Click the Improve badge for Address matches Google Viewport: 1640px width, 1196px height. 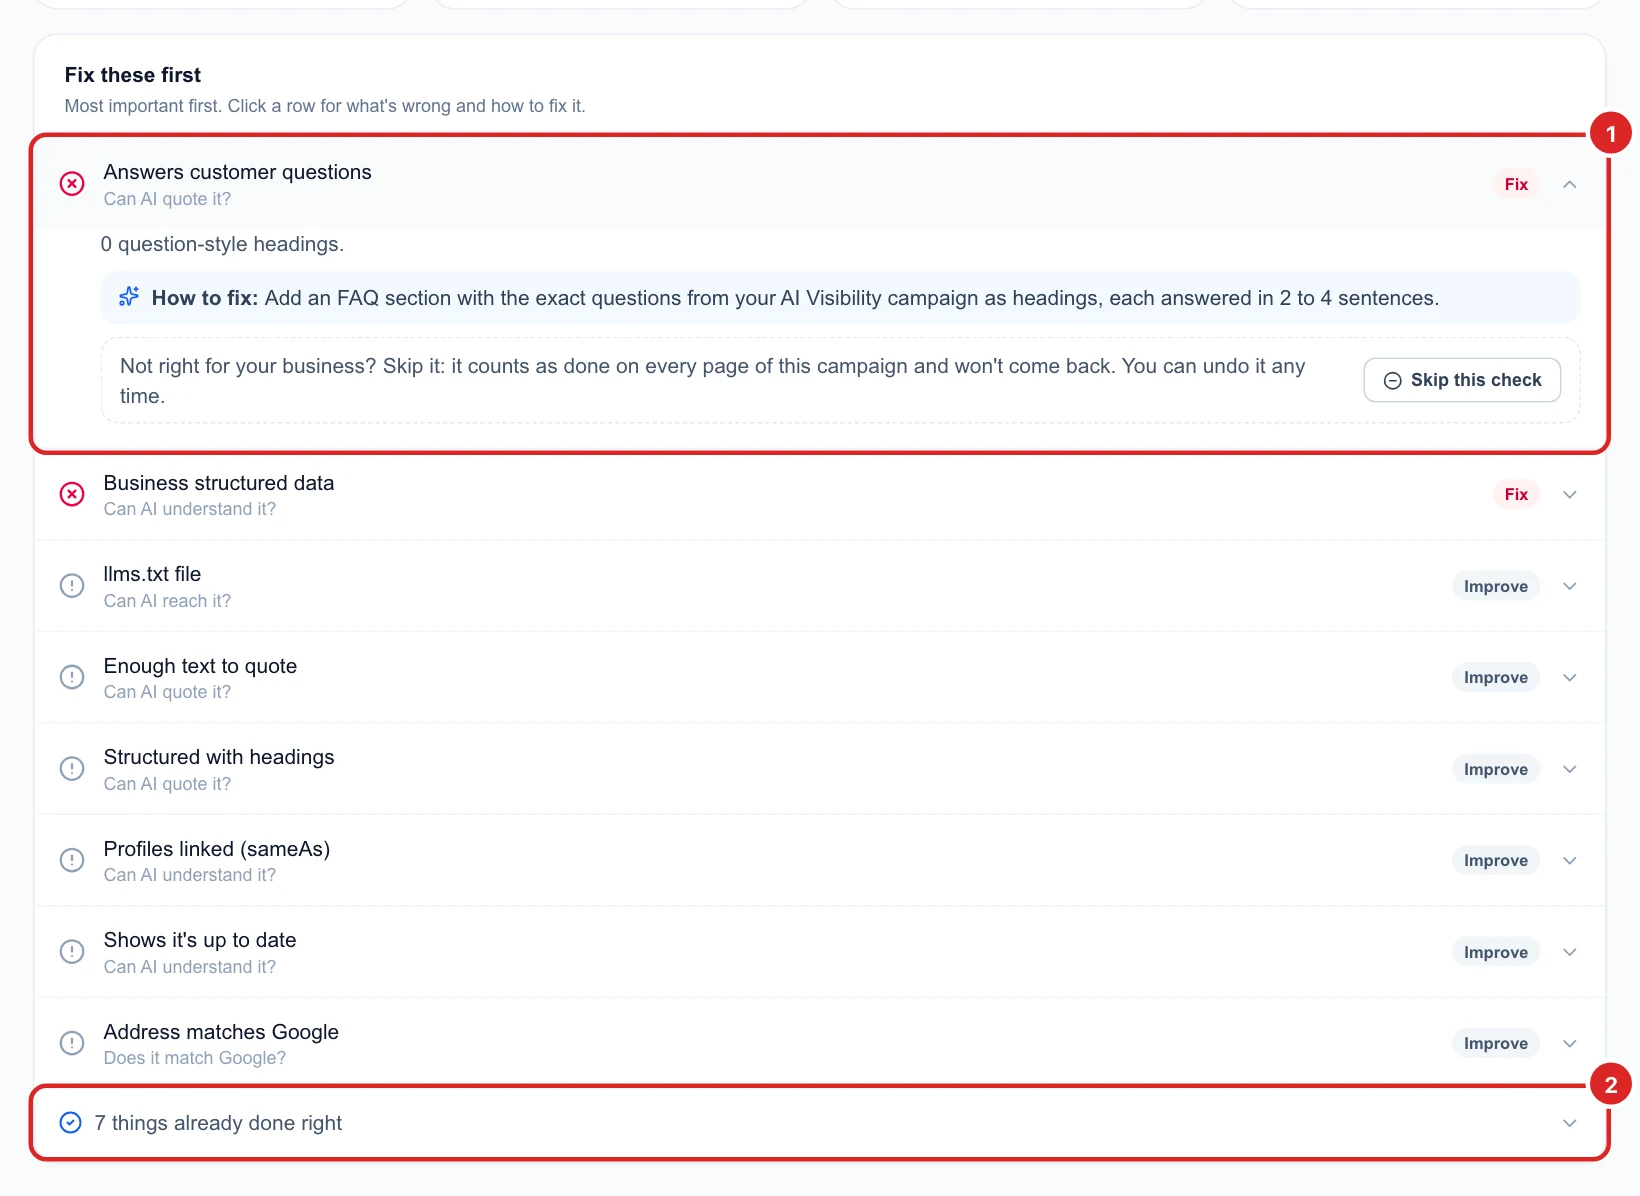tap(1496, 1043)
